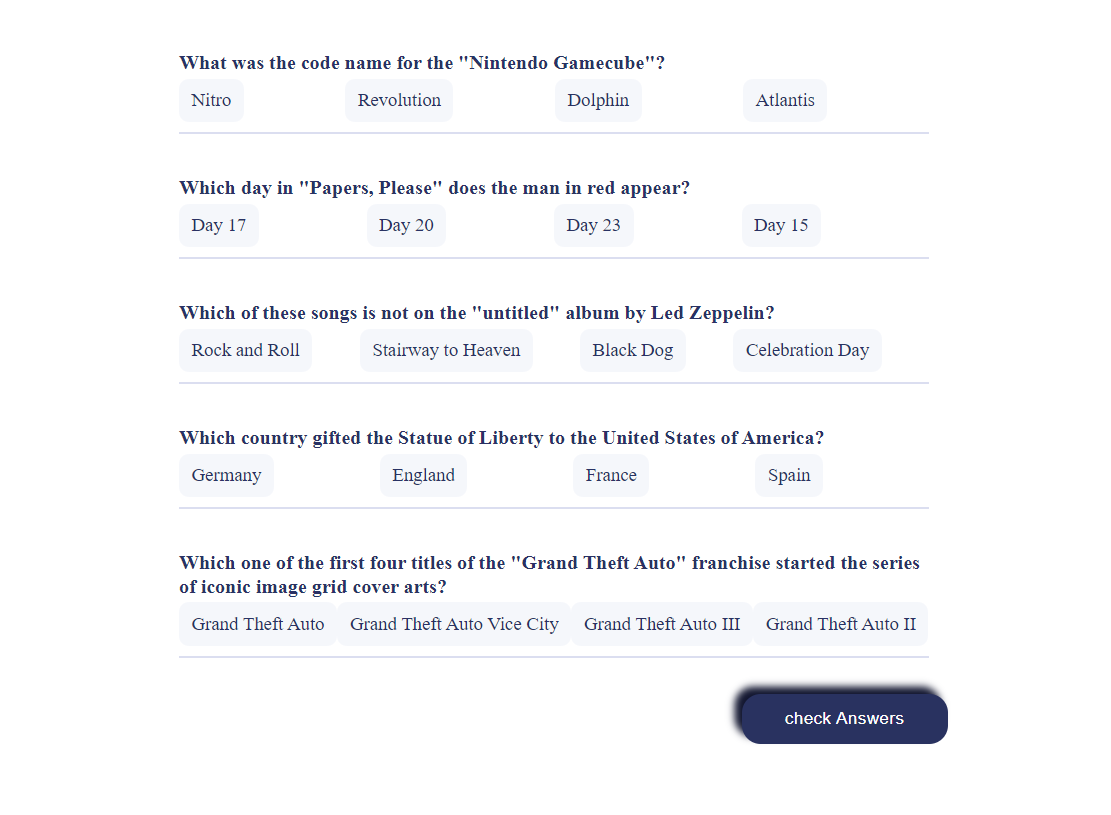The height and width of the screenshot is (815, 1111).
Task: Select "Day 17" as an answer
Action: [219, 225]
